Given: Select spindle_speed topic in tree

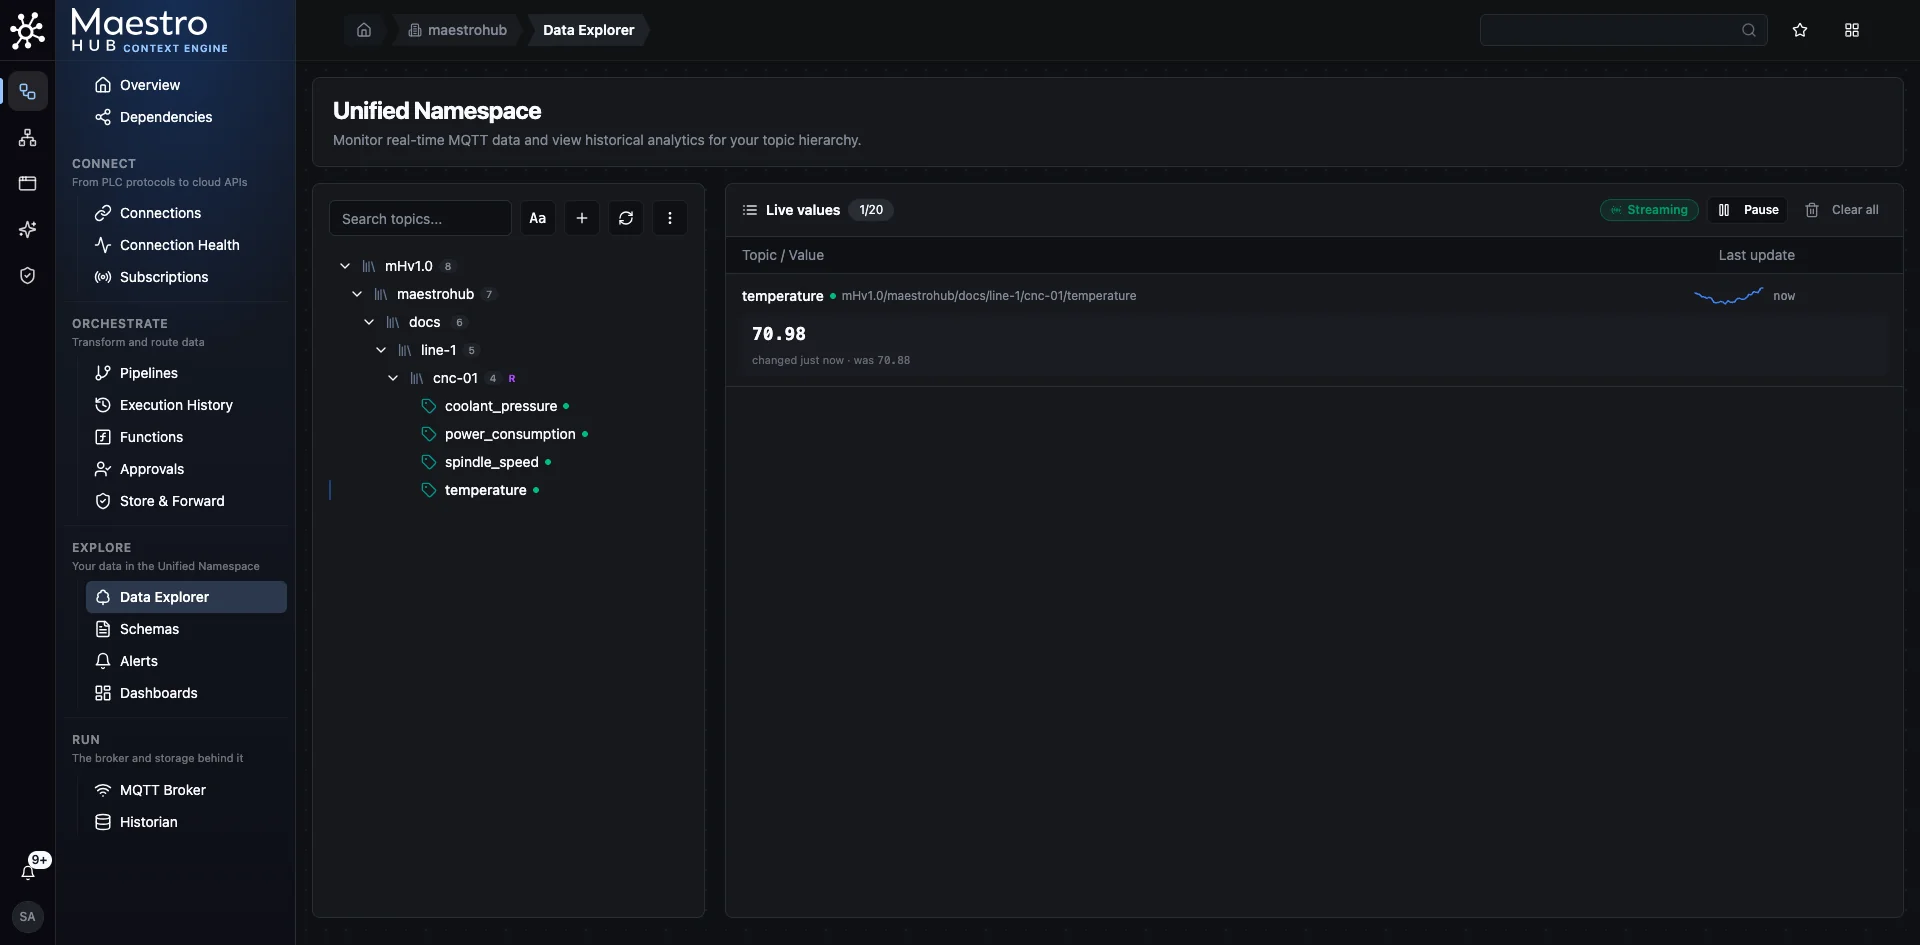Looking at the screenshot, I should [492, 462].
